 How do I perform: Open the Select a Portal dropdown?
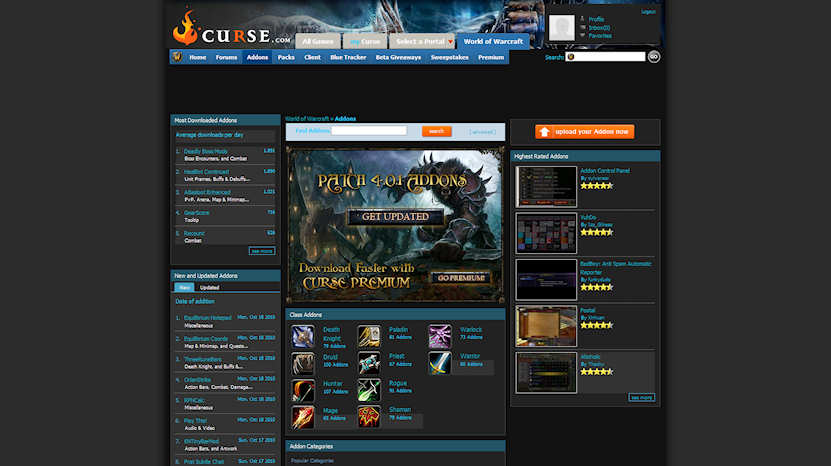point(422,41)
